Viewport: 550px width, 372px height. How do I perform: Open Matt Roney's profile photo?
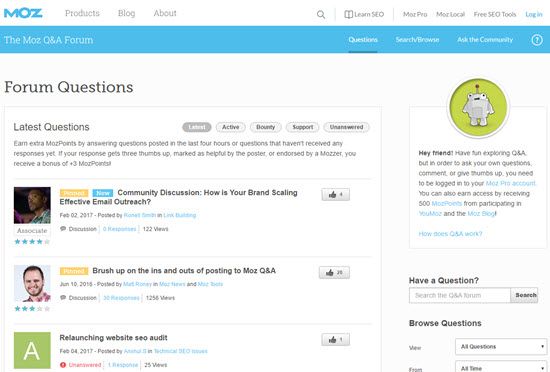click(32, 283)
